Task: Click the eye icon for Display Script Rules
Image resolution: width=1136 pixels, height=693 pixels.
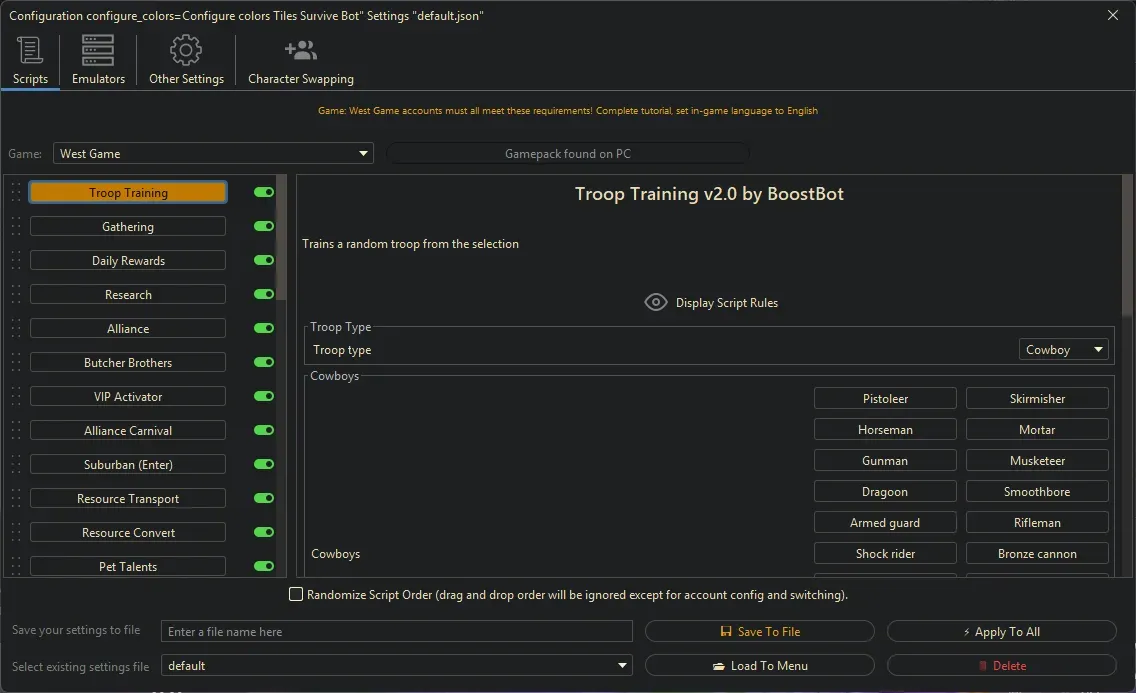Action: [x=656, y=302]
